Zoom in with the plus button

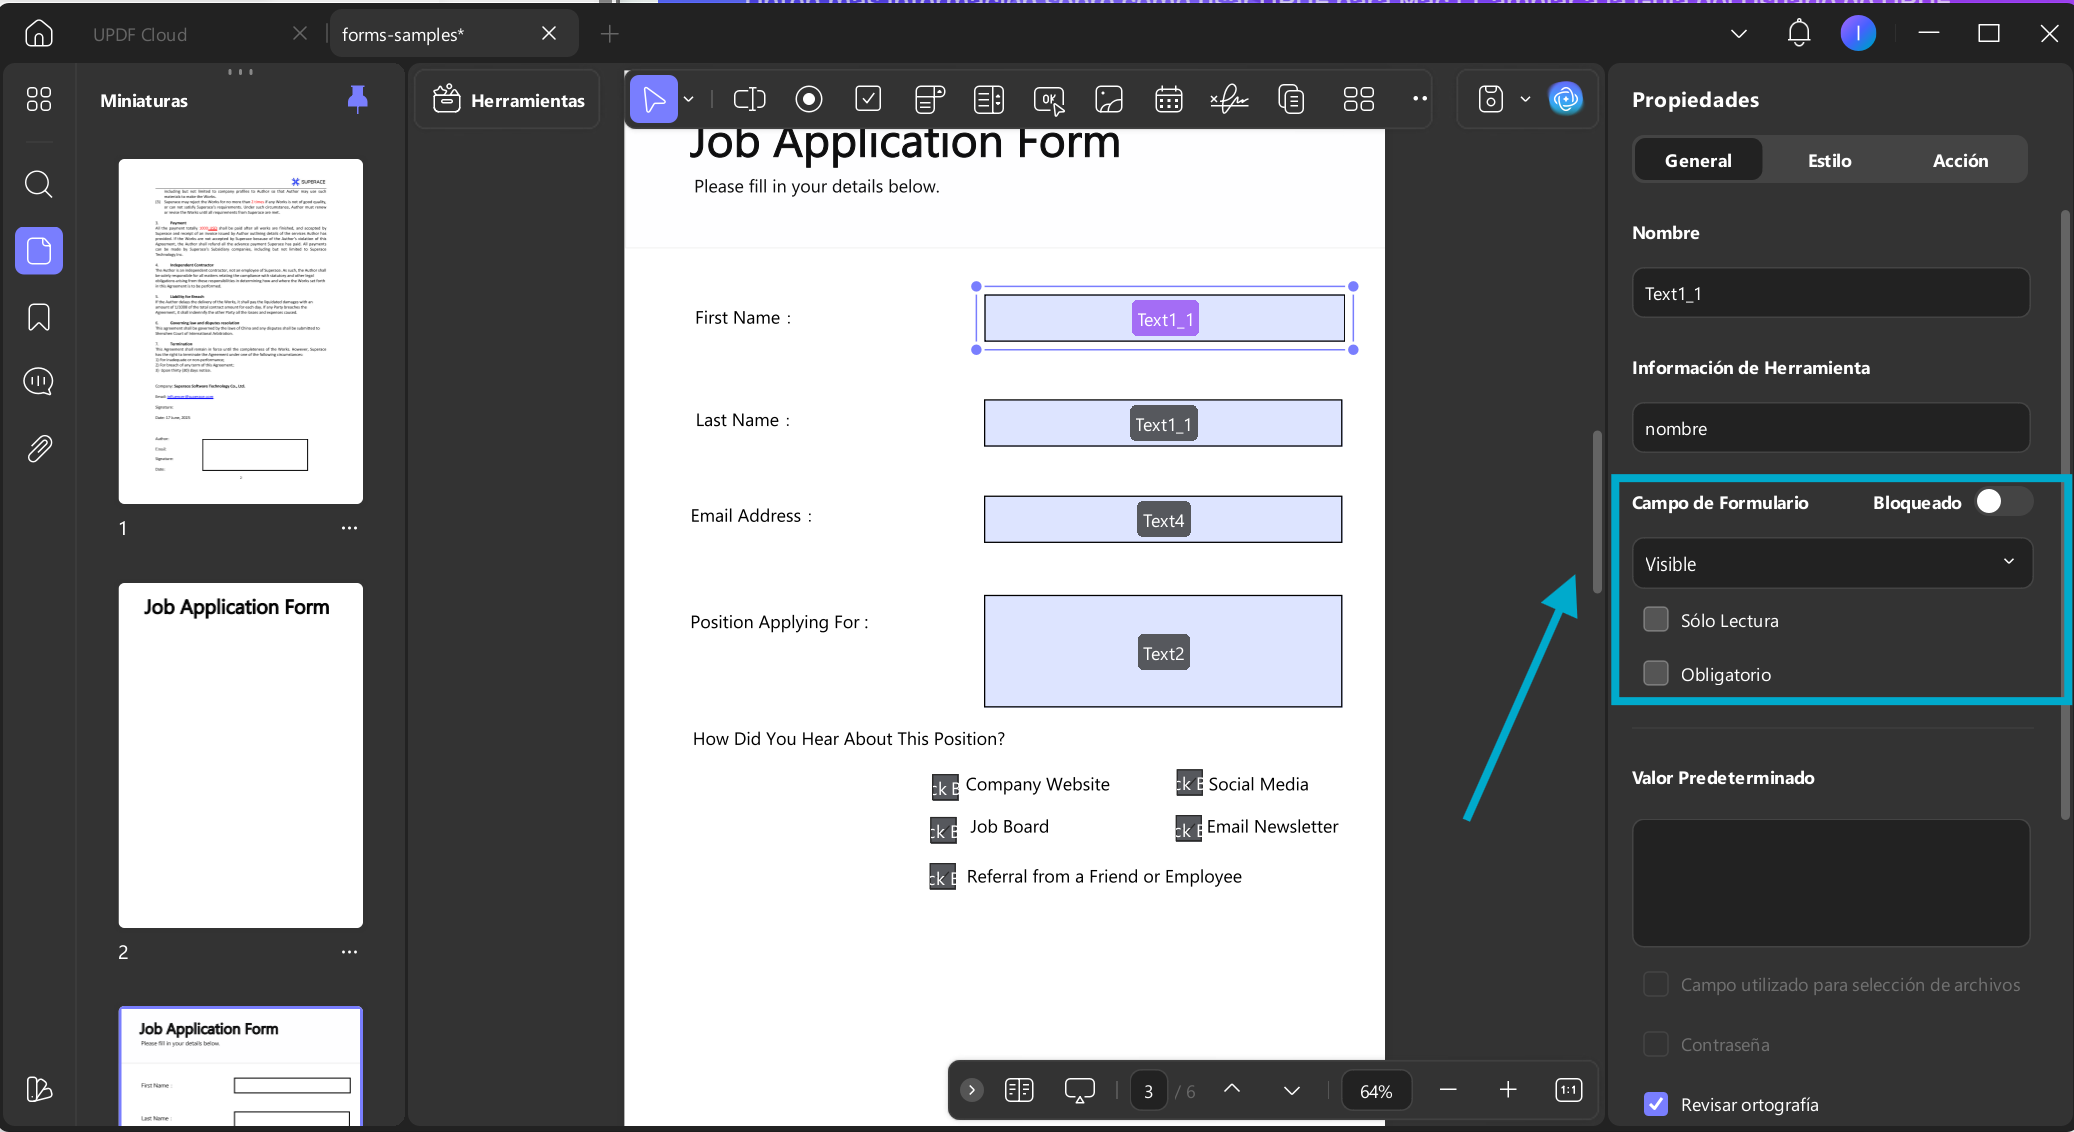coord(1508,1090)
